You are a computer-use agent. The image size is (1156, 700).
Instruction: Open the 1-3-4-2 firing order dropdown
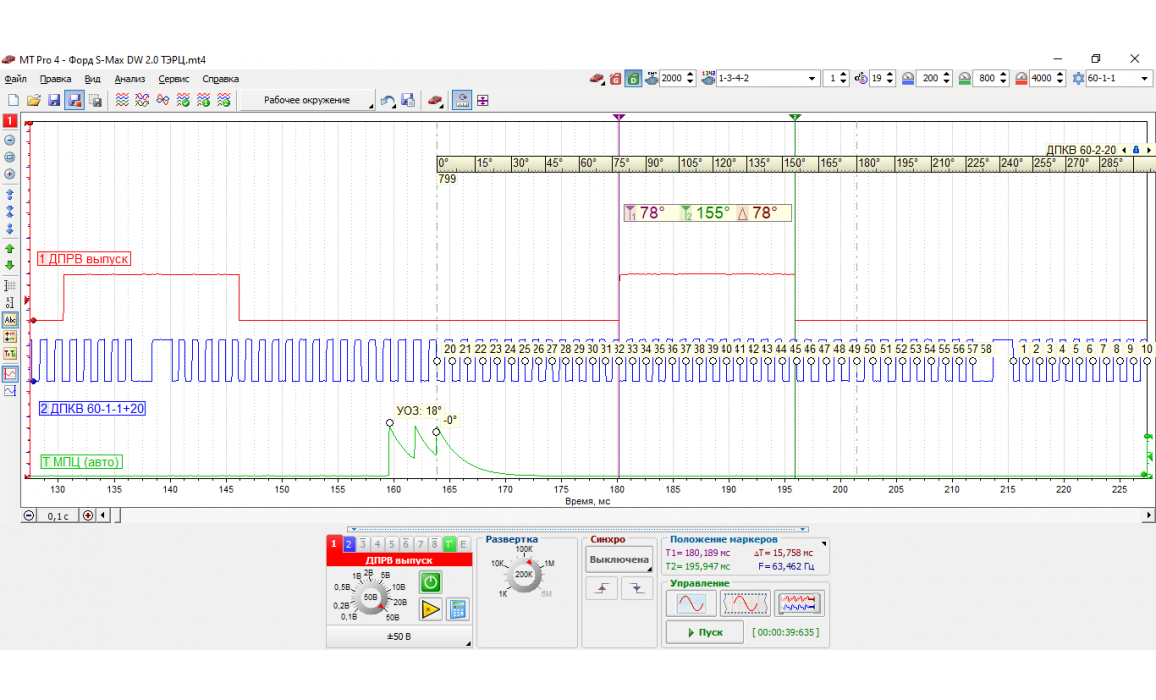[x=811, y=78]
